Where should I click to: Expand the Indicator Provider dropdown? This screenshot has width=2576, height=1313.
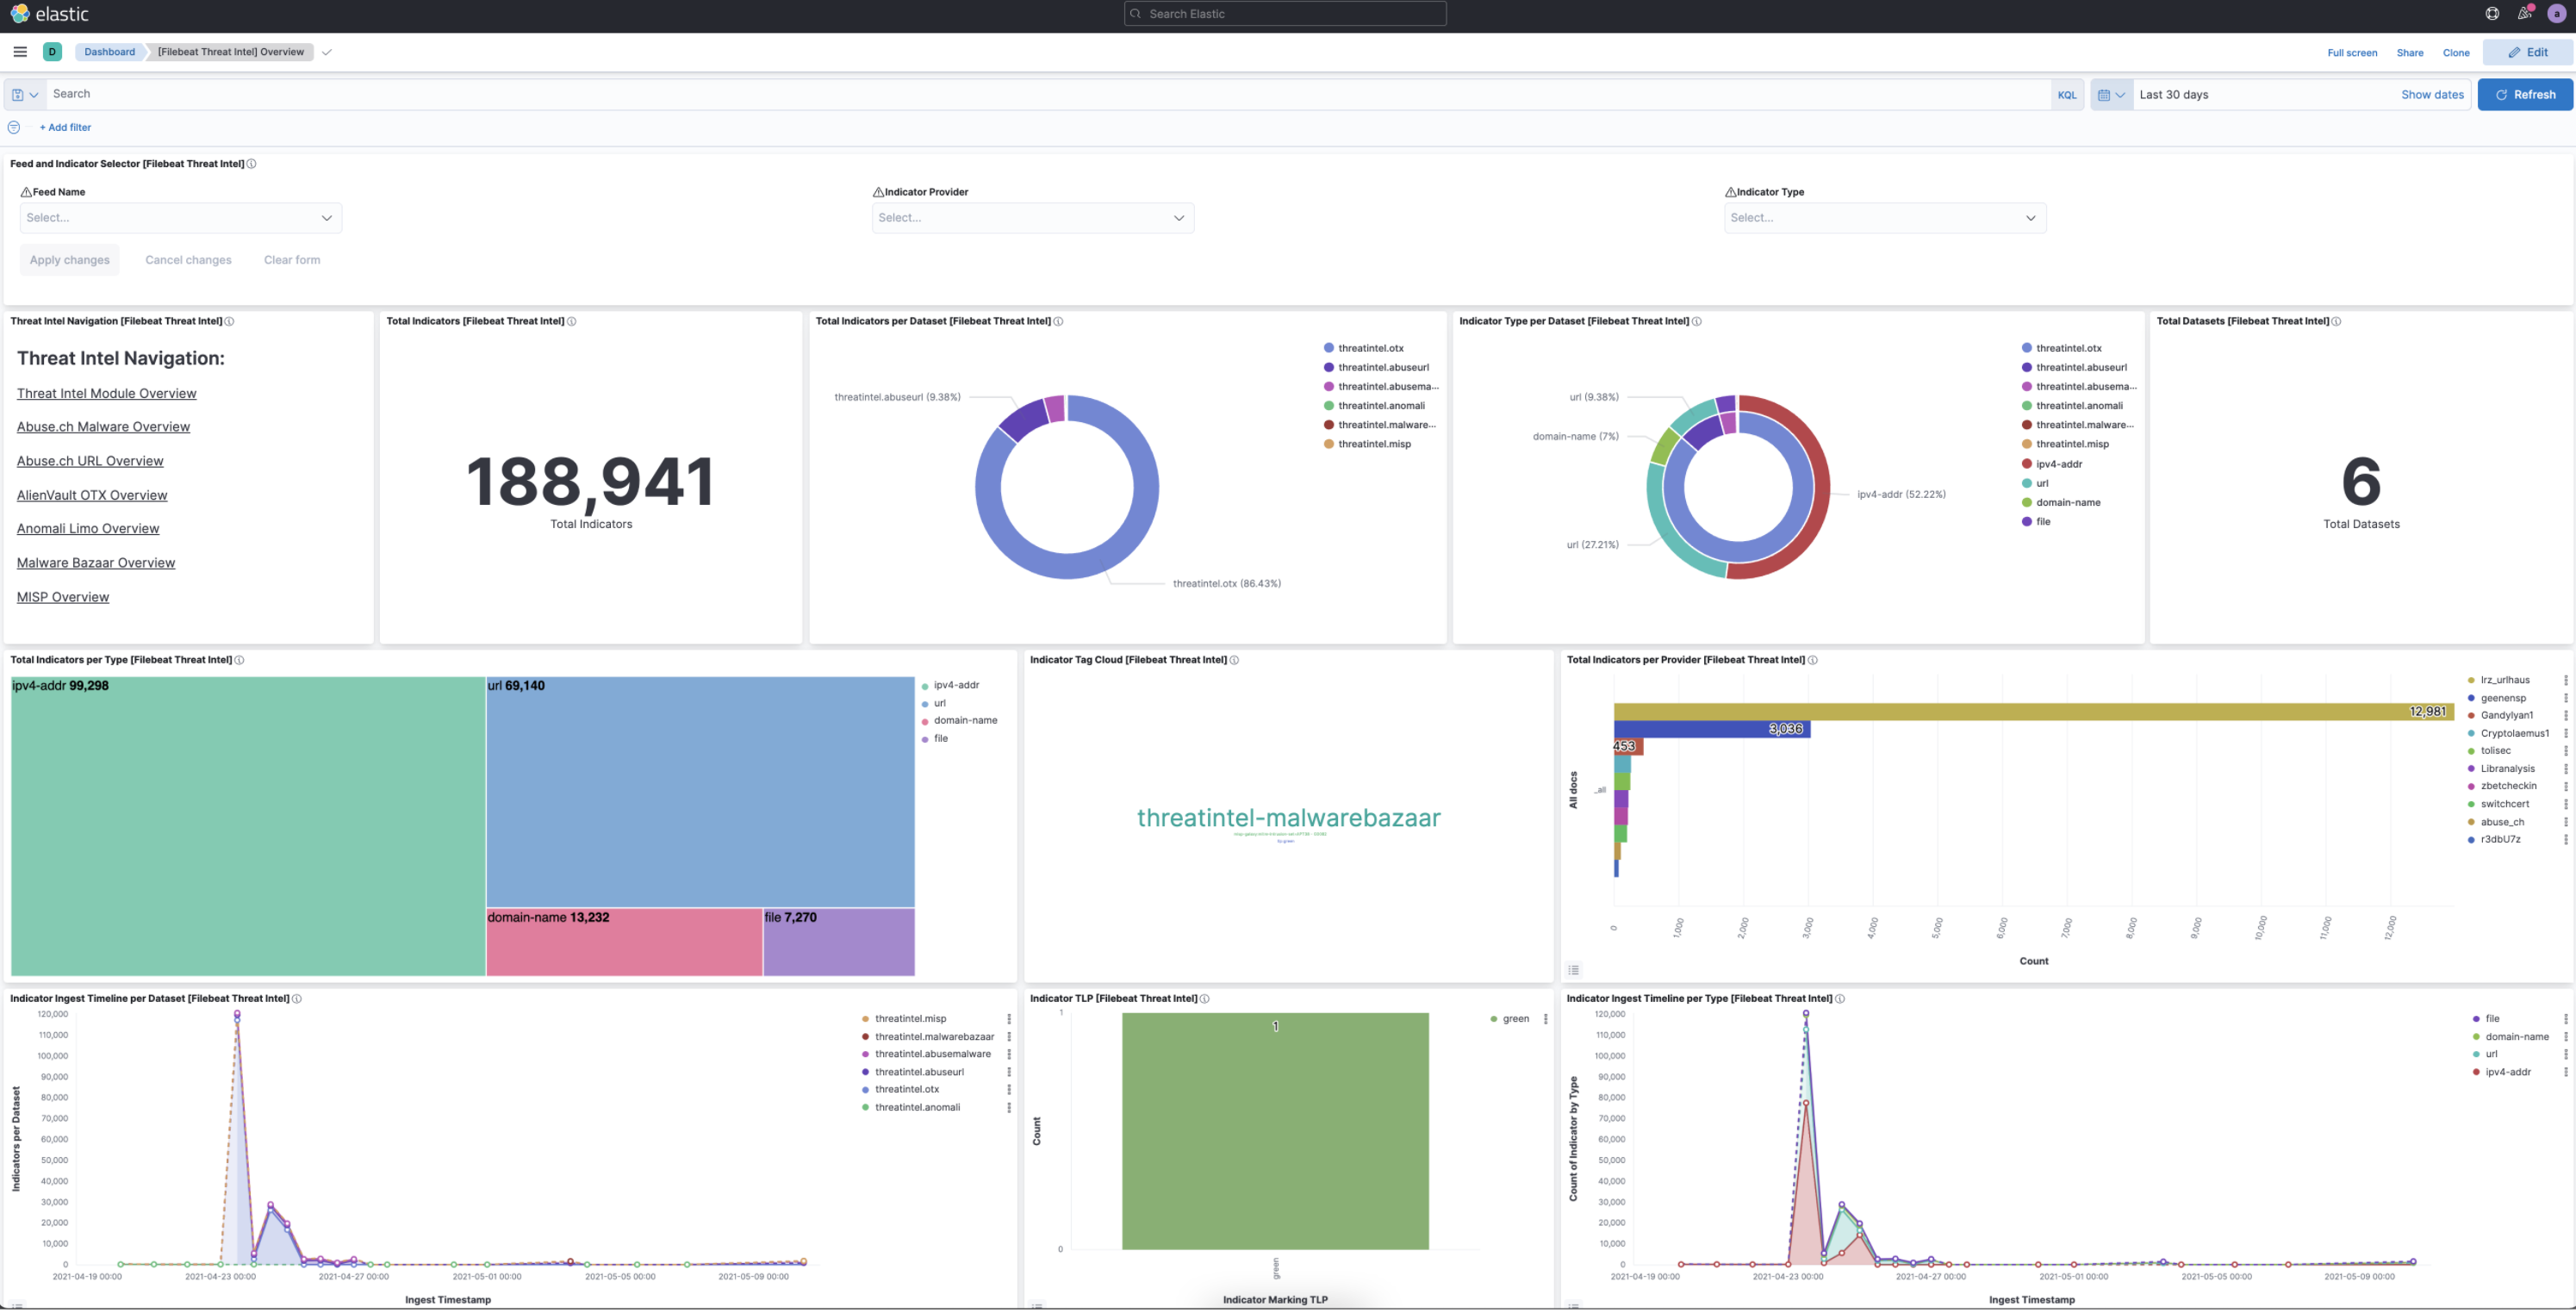[1032, 218]
